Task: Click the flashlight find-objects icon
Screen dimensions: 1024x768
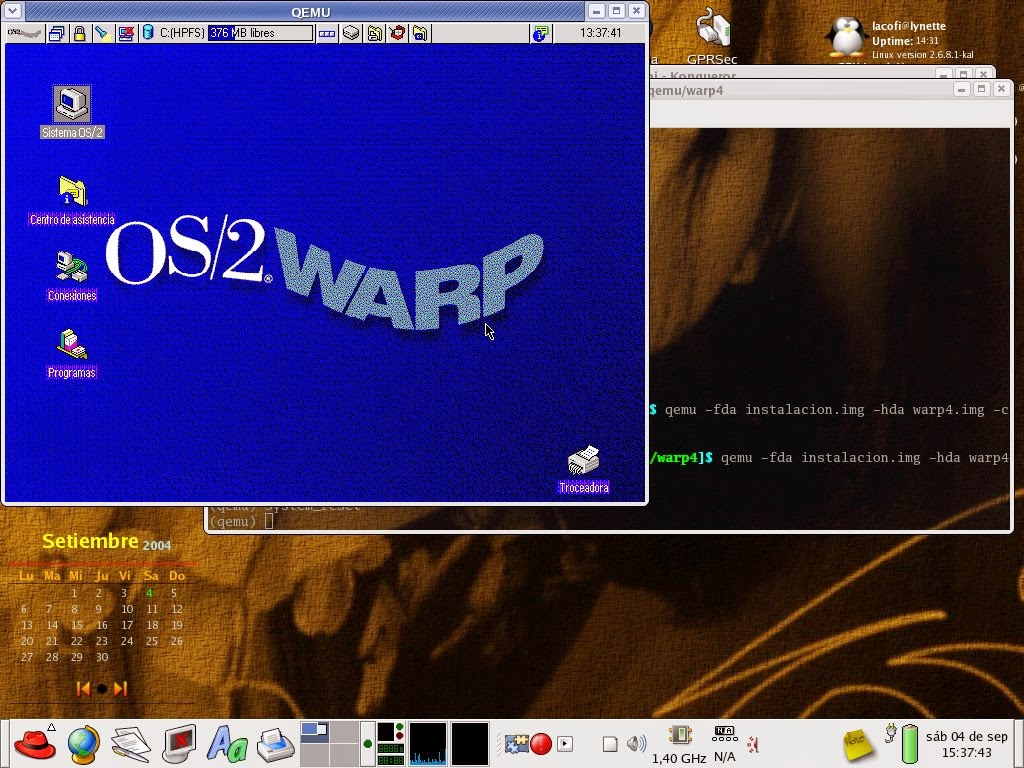Action: coord(102,33)
